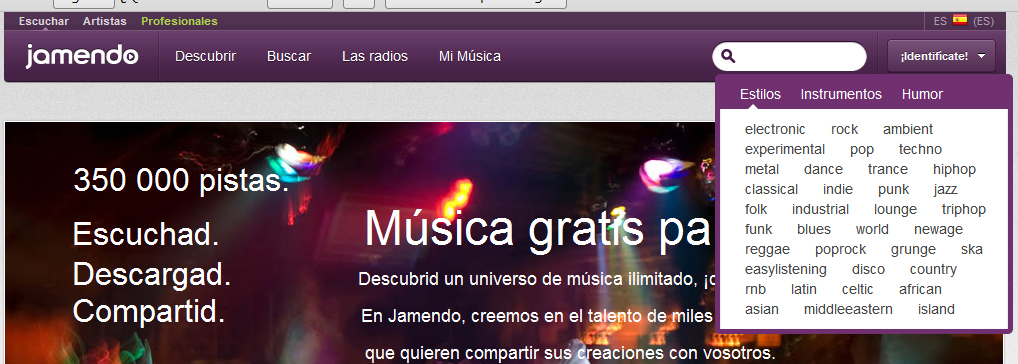Viewport: 1018px width, 364px height.
Task: Click the funk style tag
Action: (758, 229)
